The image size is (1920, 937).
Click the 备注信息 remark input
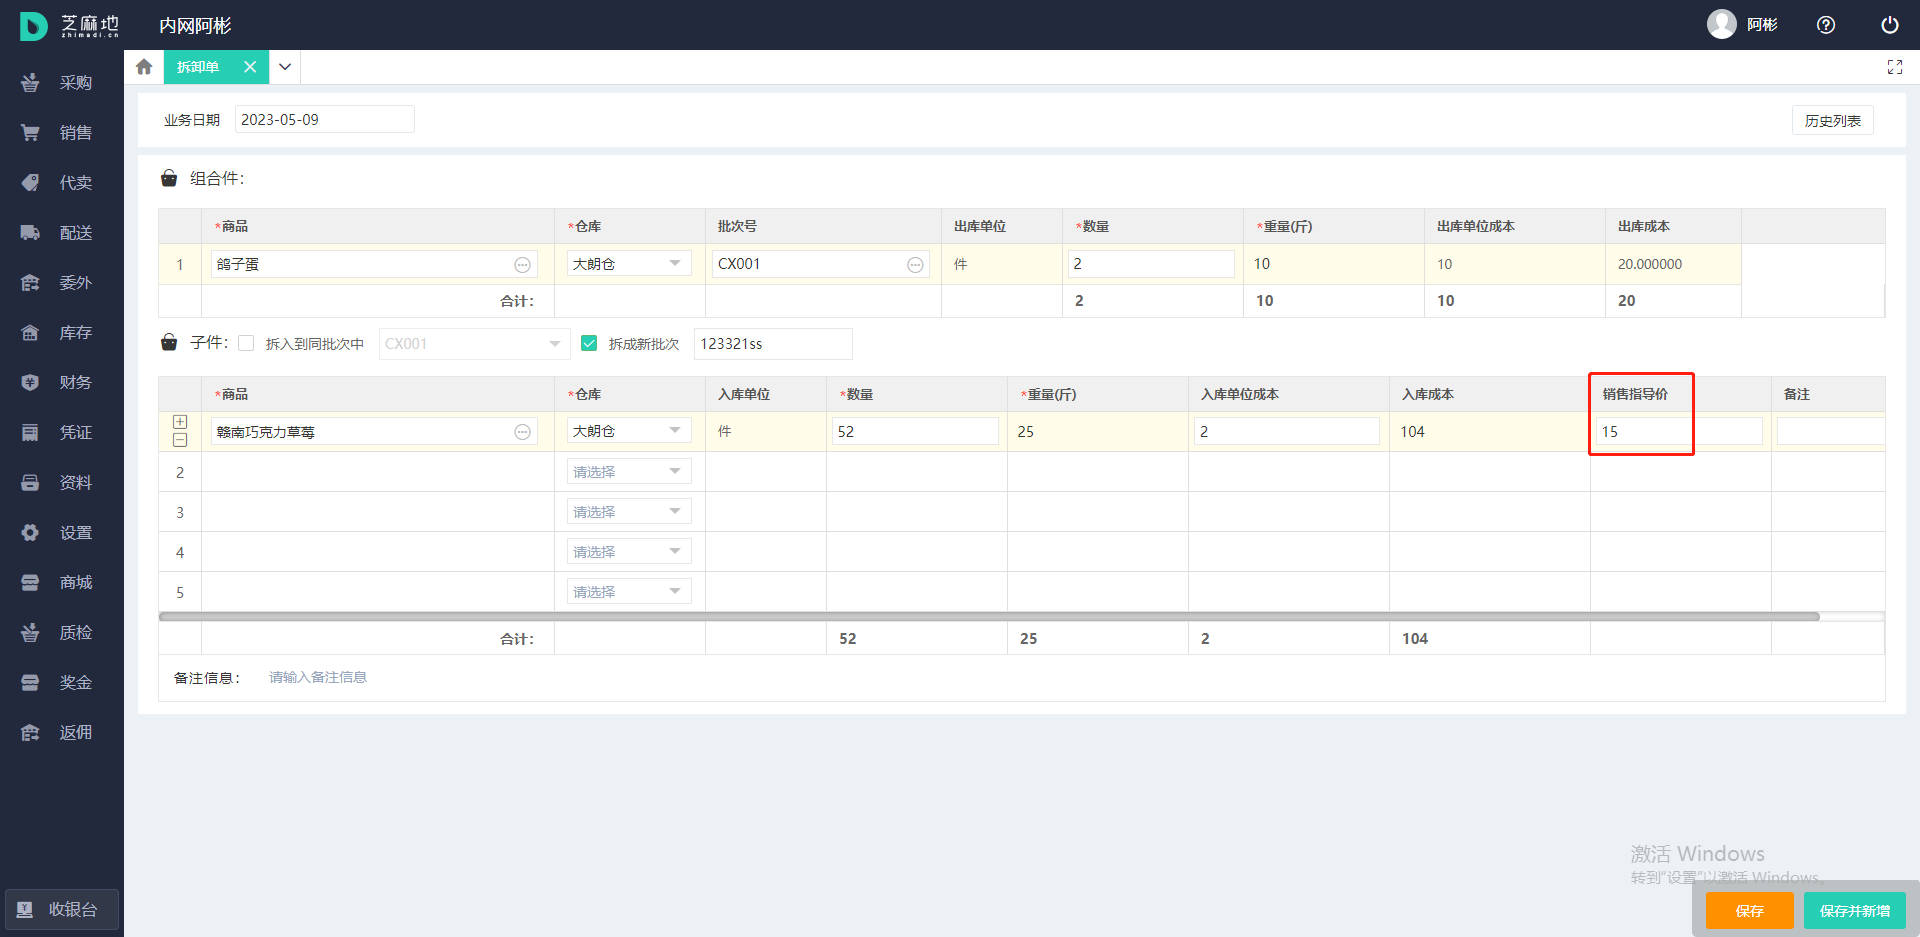(x=318, y=678)
